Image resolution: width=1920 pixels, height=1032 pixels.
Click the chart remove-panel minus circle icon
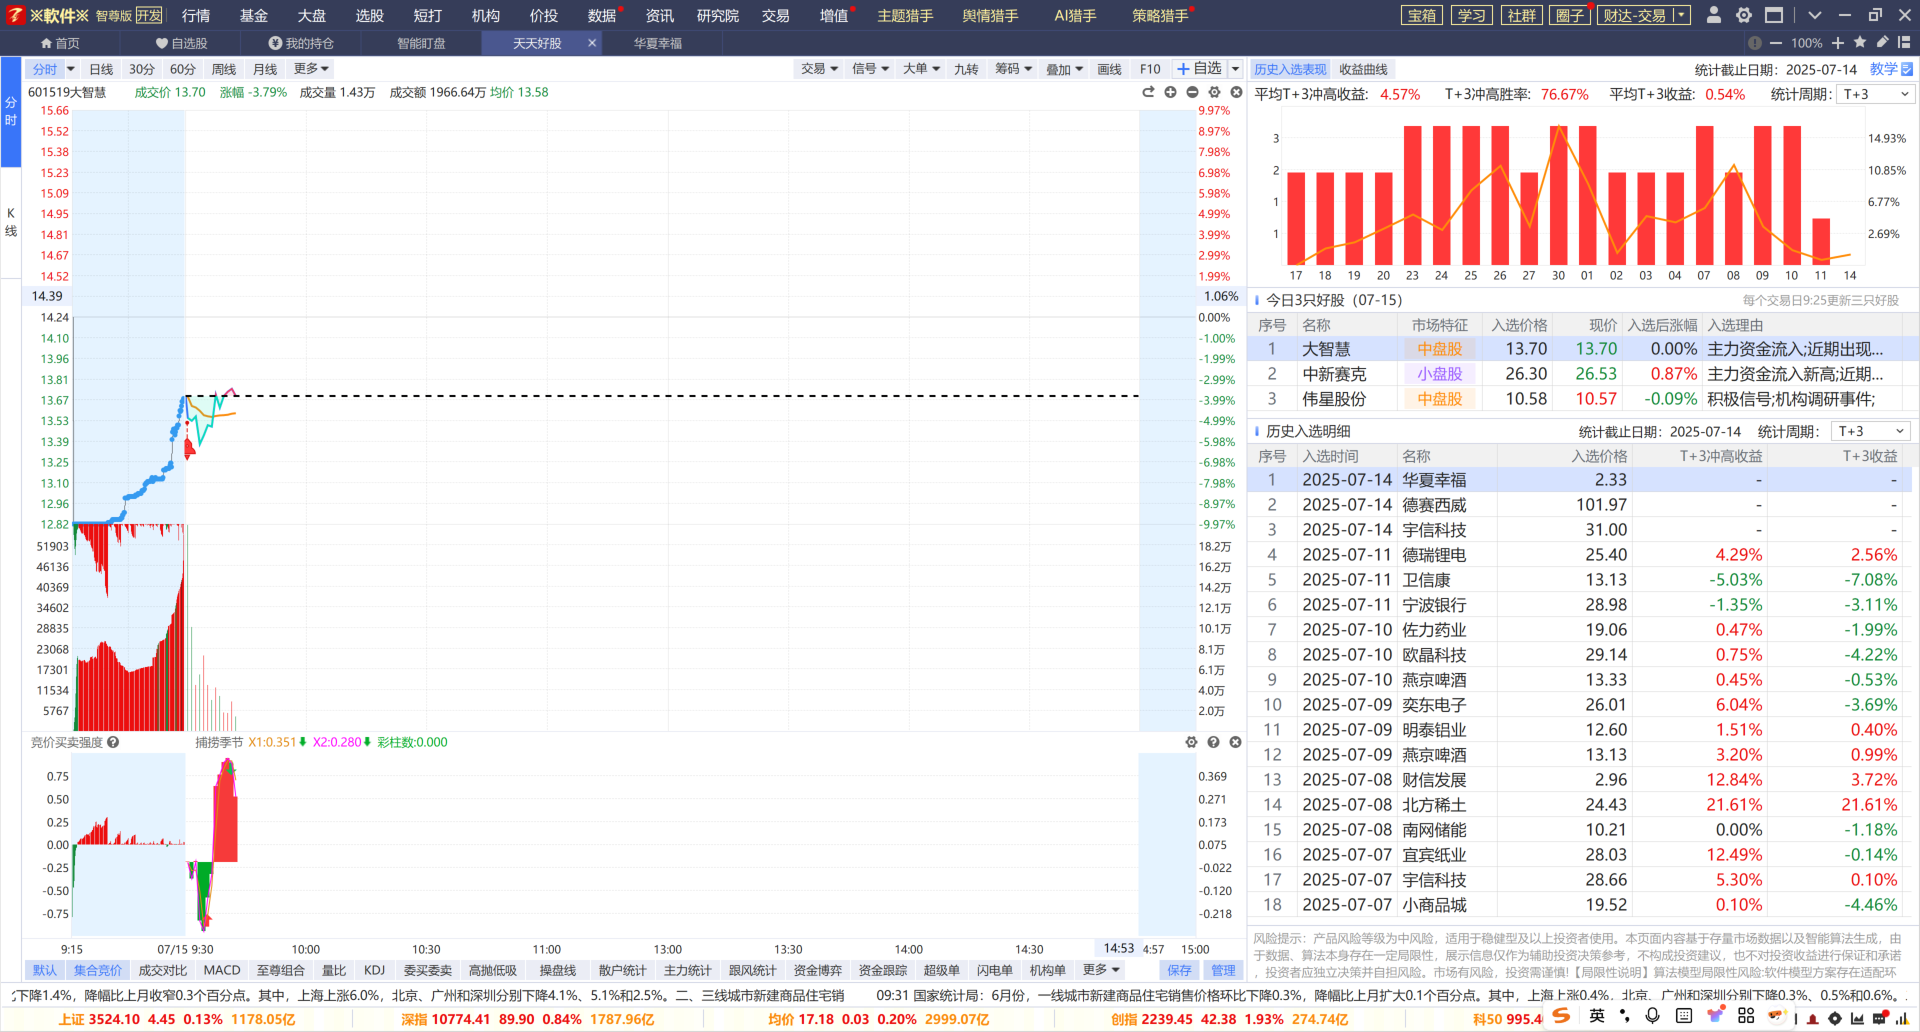[x=1192, y=92]
